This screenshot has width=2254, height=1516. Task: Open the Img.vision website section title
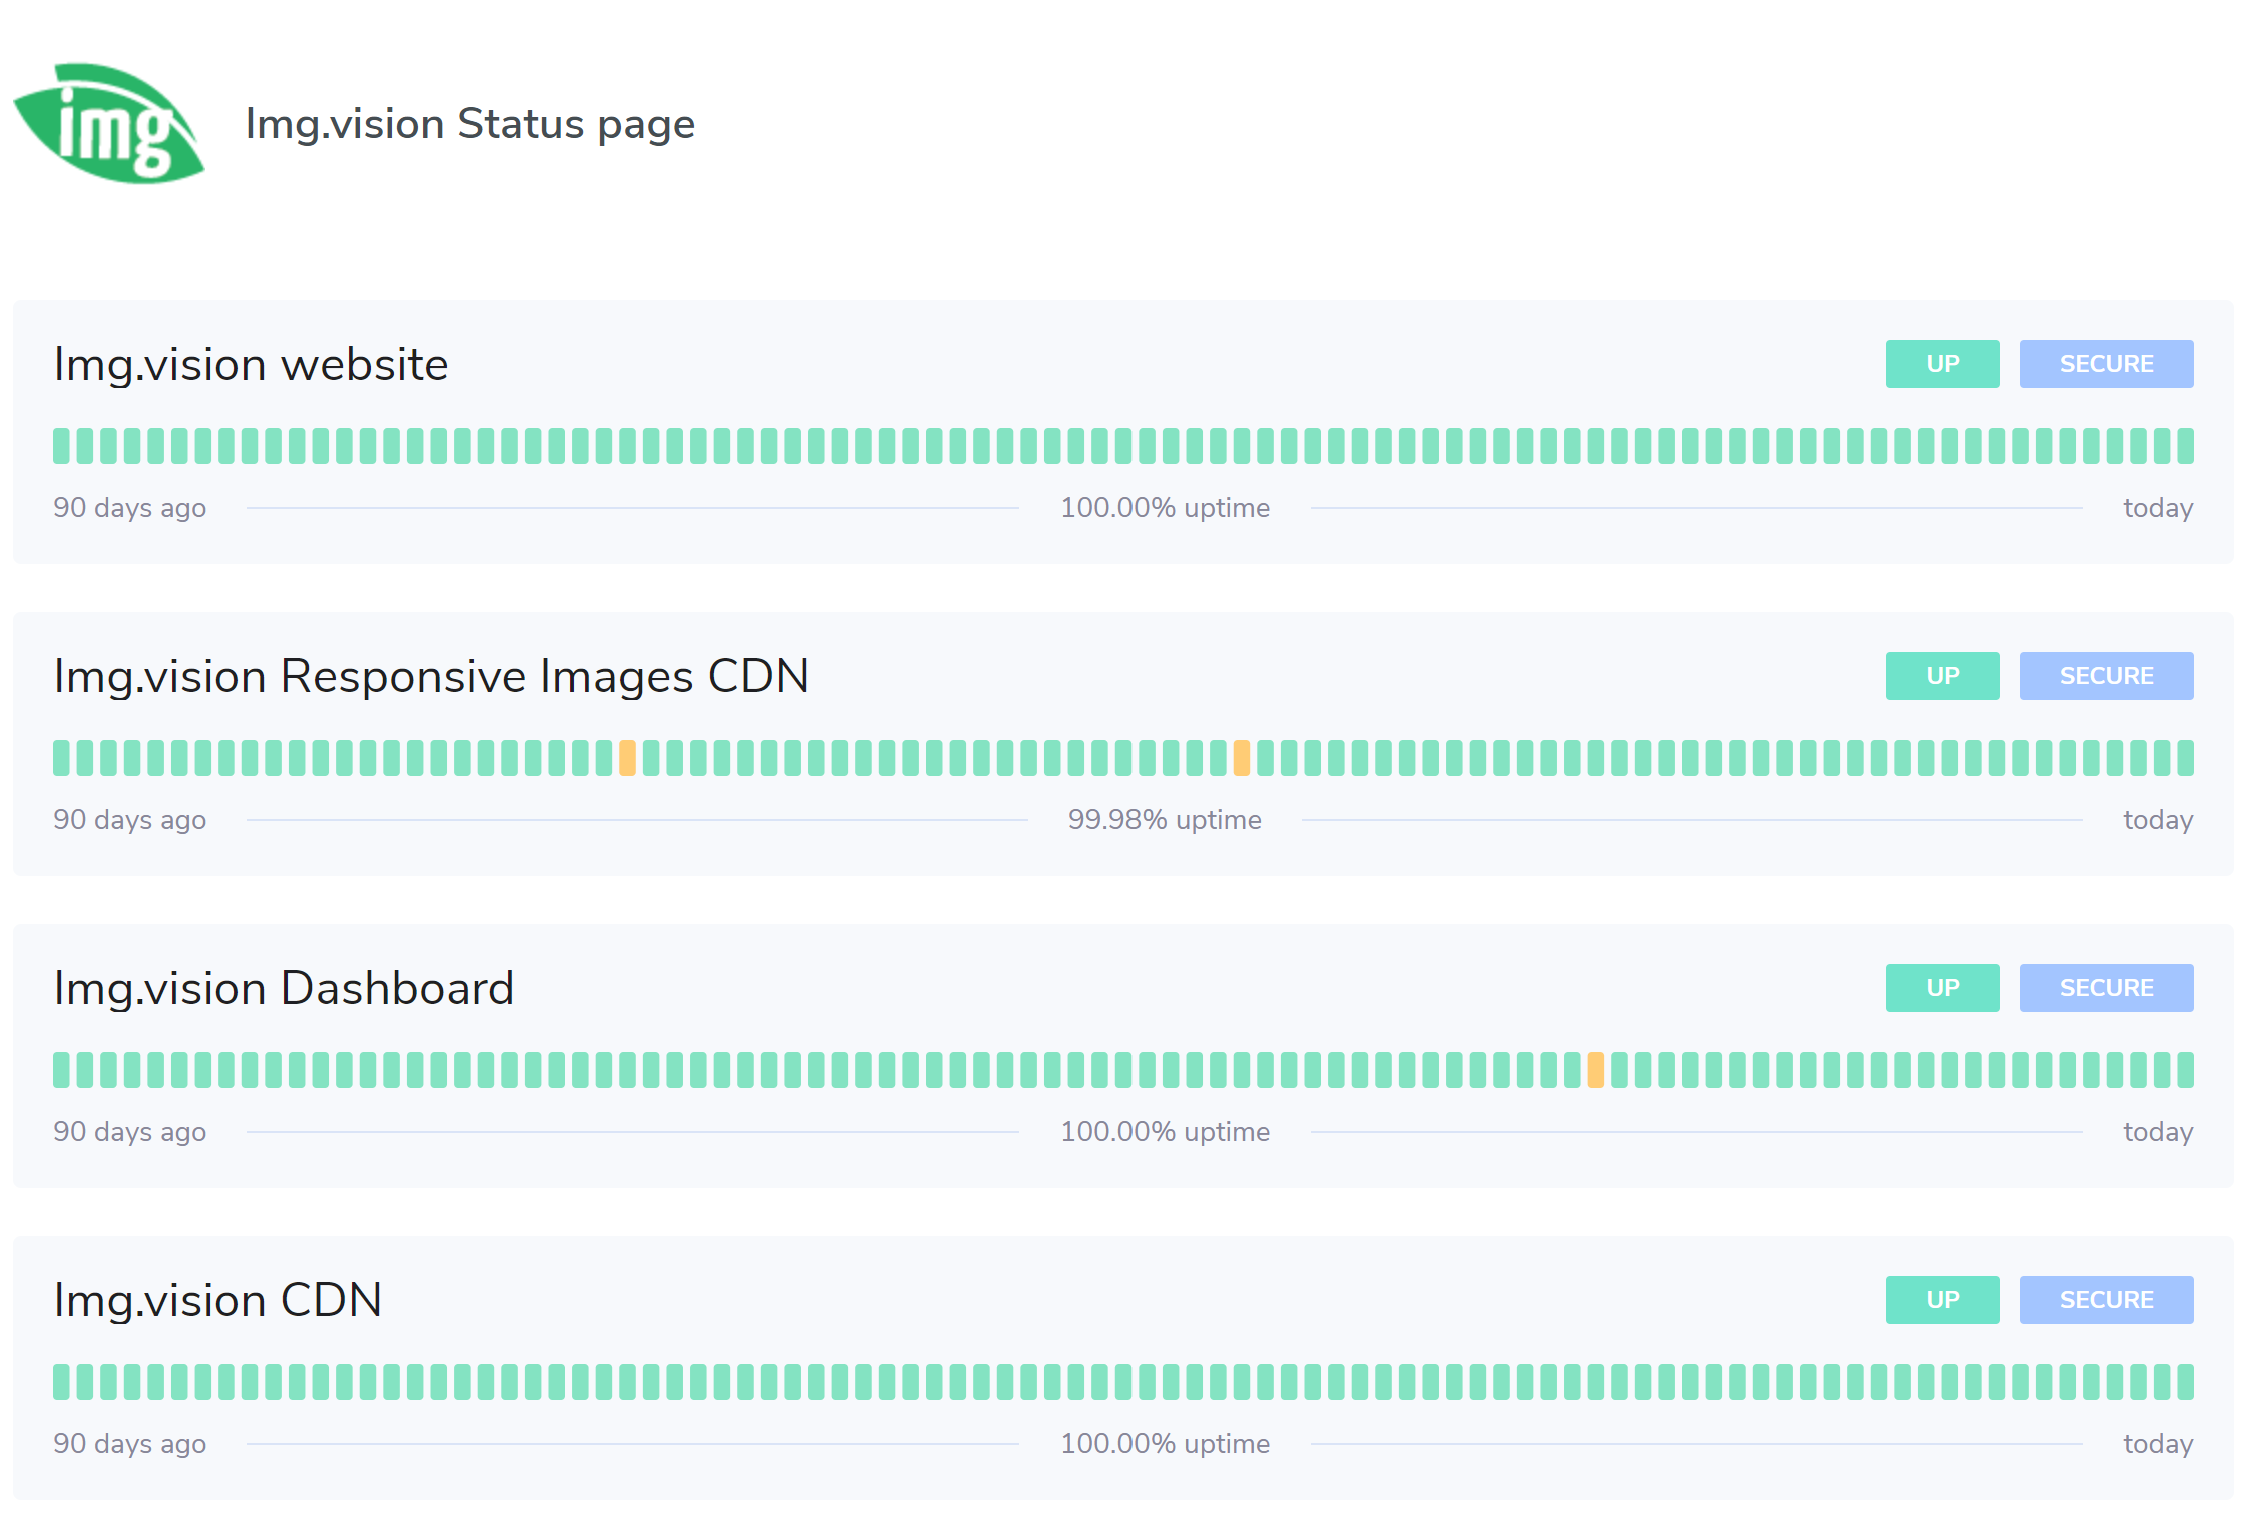(x=250, y=364)
